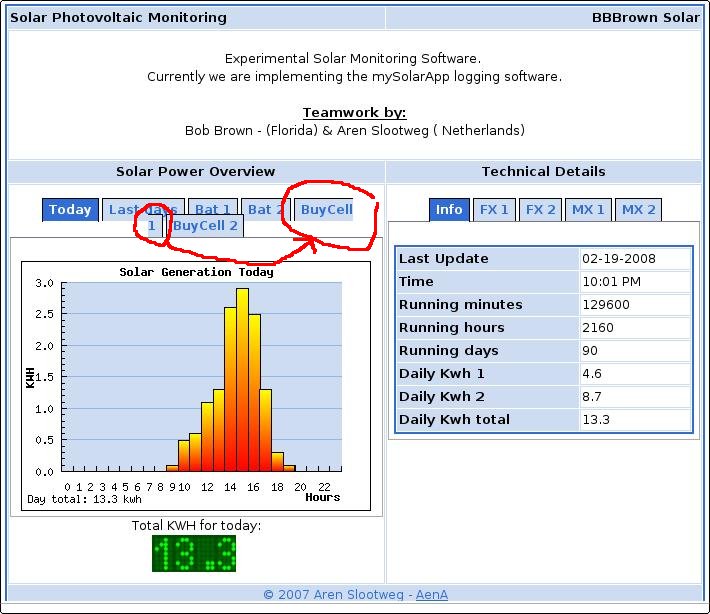
Task: Select the Info tab in Technical Details
Action: pos(449,210)
